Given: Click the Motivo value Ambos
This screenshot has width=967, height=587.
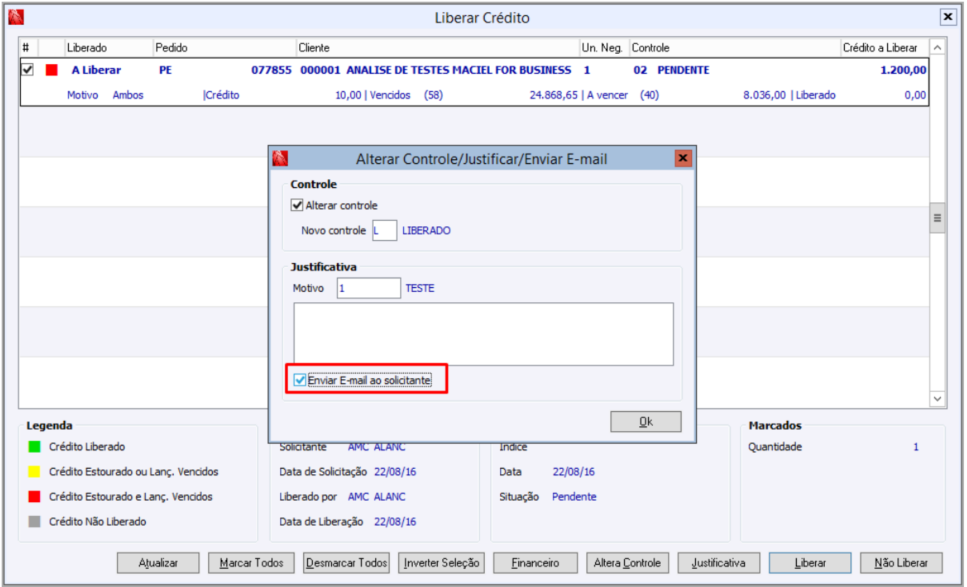Looking at the screenshot, I should pos(128,95).
